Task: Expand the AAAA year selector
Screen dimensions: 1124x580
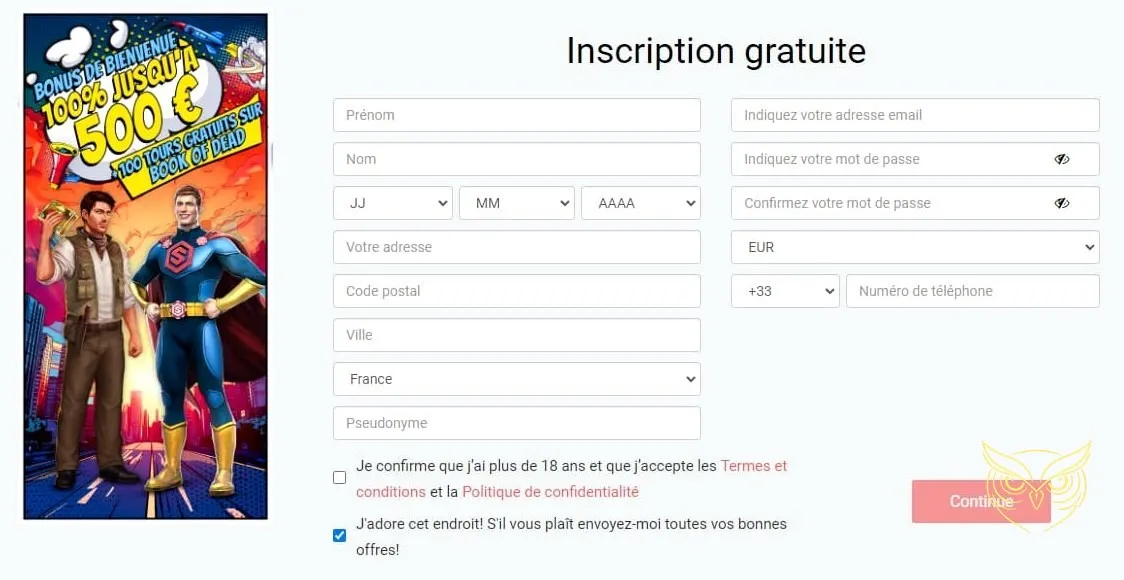Action: tap(640, 202)
